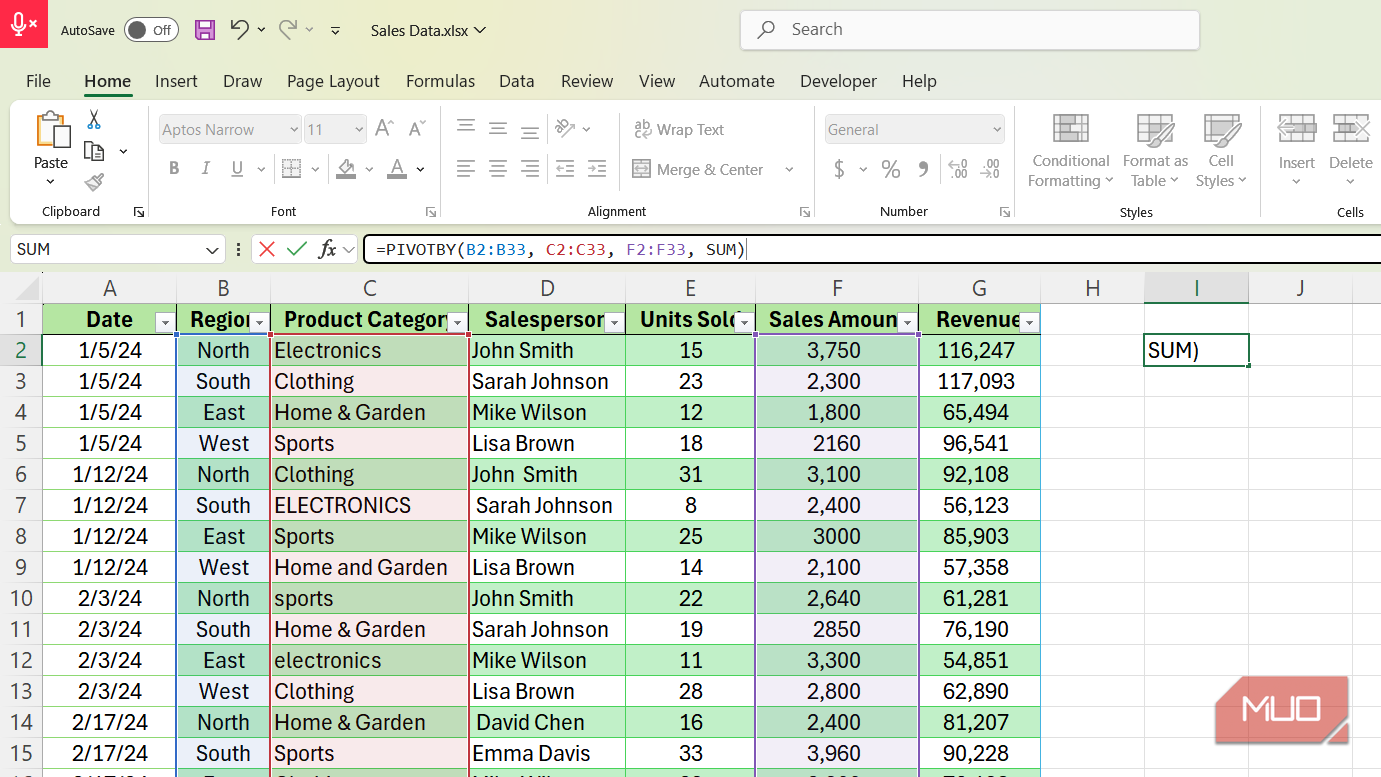1381x777 pixels.
Task: Click the Percent Style icon
Action: click(x=891, y=169)
